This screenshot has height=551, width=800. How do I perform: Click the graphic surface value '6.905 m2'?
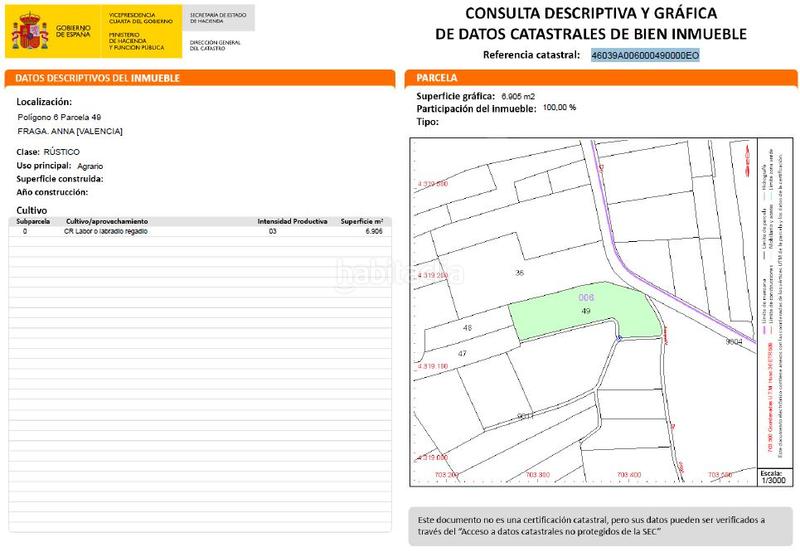(518, 96)
